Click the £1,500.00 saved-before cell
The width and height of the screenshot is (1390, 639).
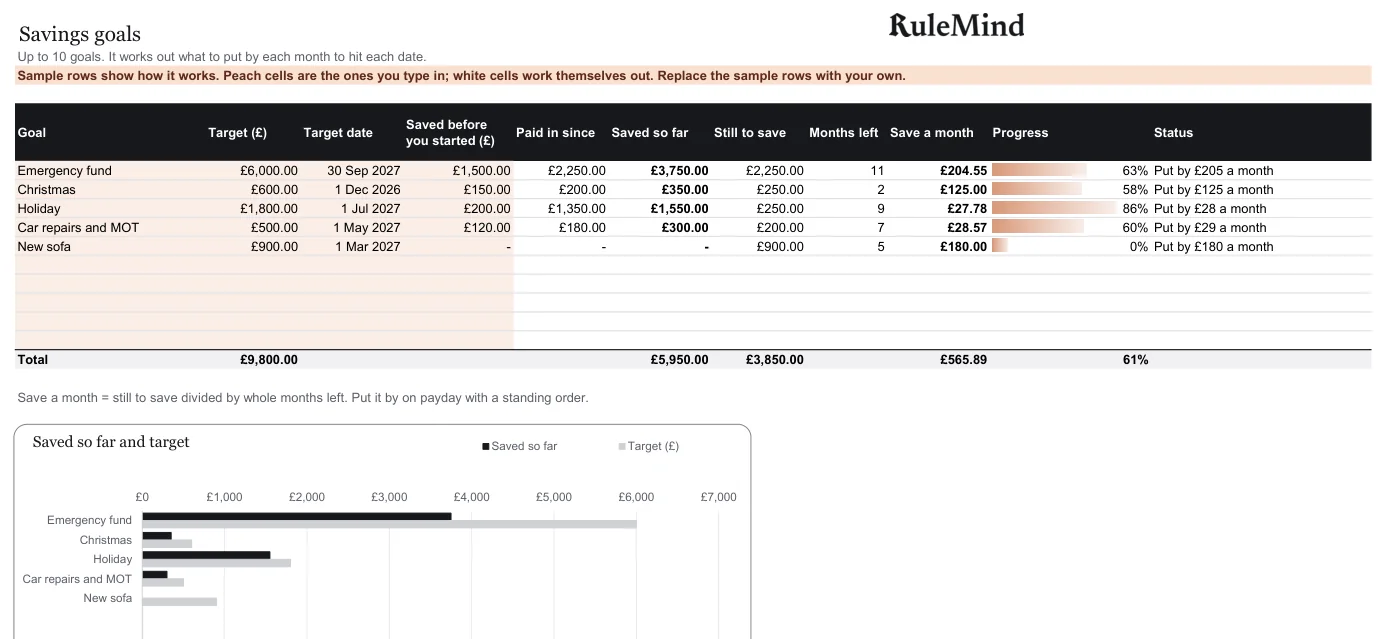coord(481,171)
